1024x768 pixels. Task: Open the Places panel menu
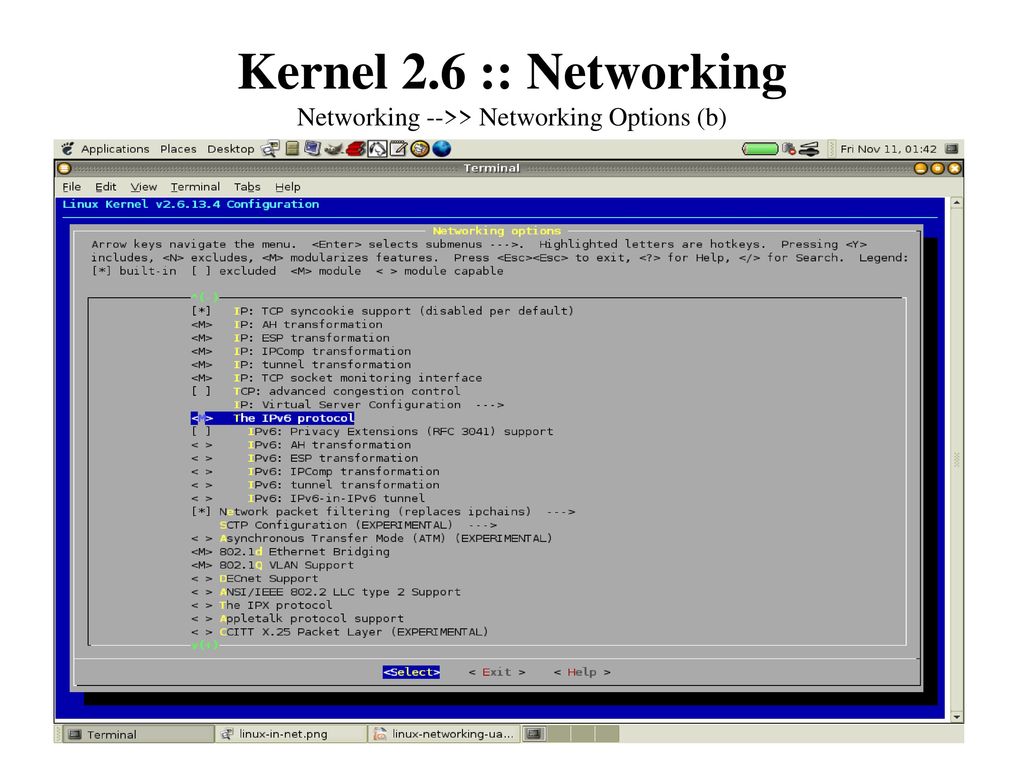tap(178, 149)
